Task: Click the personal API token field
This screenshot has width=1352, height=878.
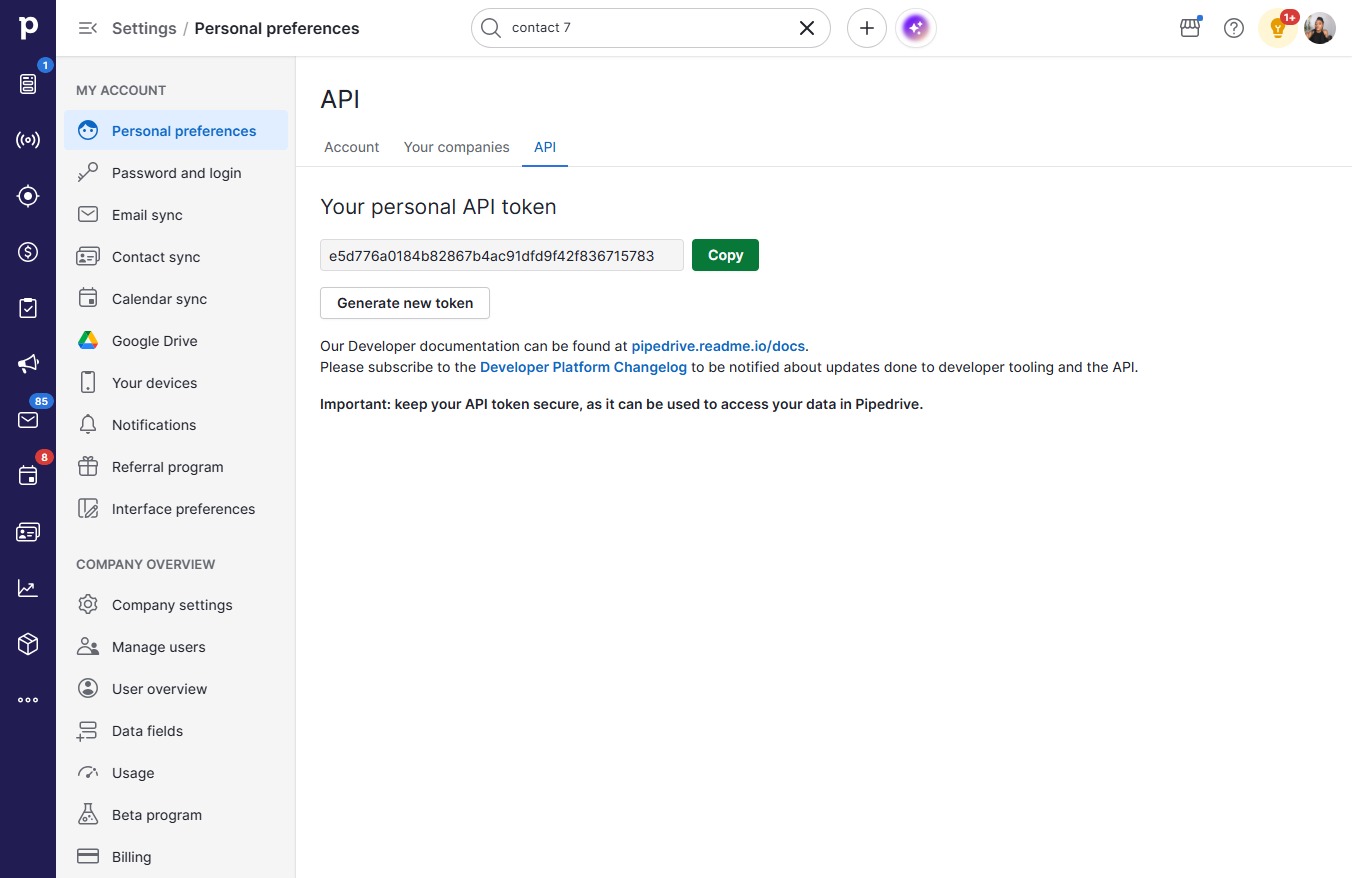Action: [x=502, y=255]
